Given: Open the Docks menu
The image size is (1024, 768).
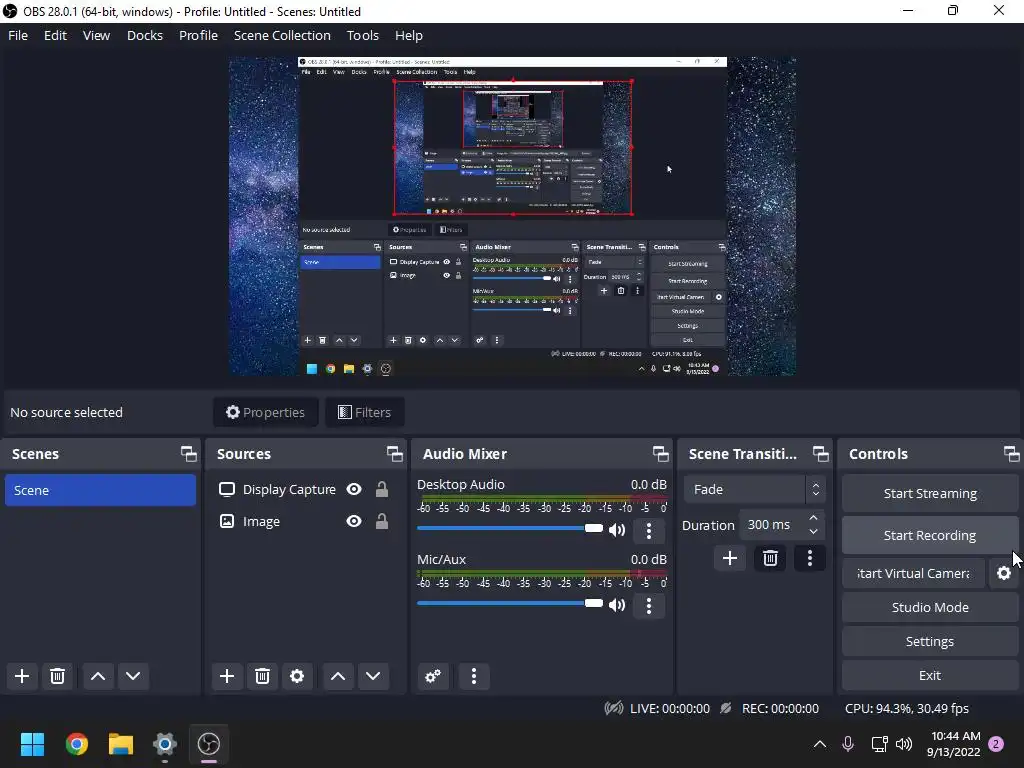Looking at the screenshot, I should tap(144, 35).
